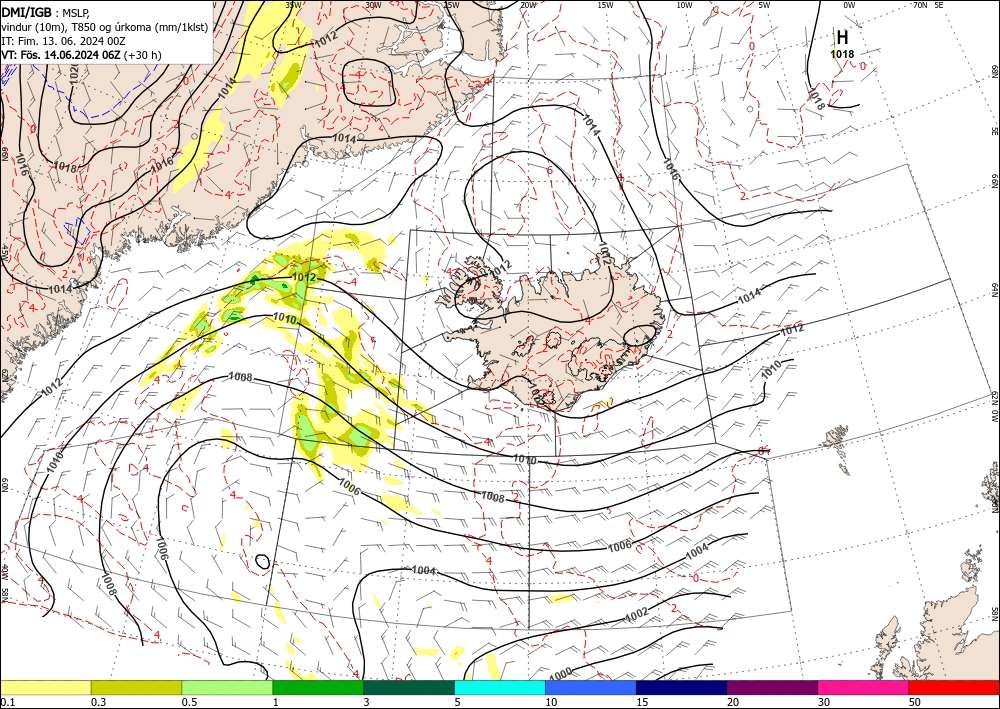Click the red 50 mm legend swatch
This screenshot has height=709, width=1000.
(954, 687)
